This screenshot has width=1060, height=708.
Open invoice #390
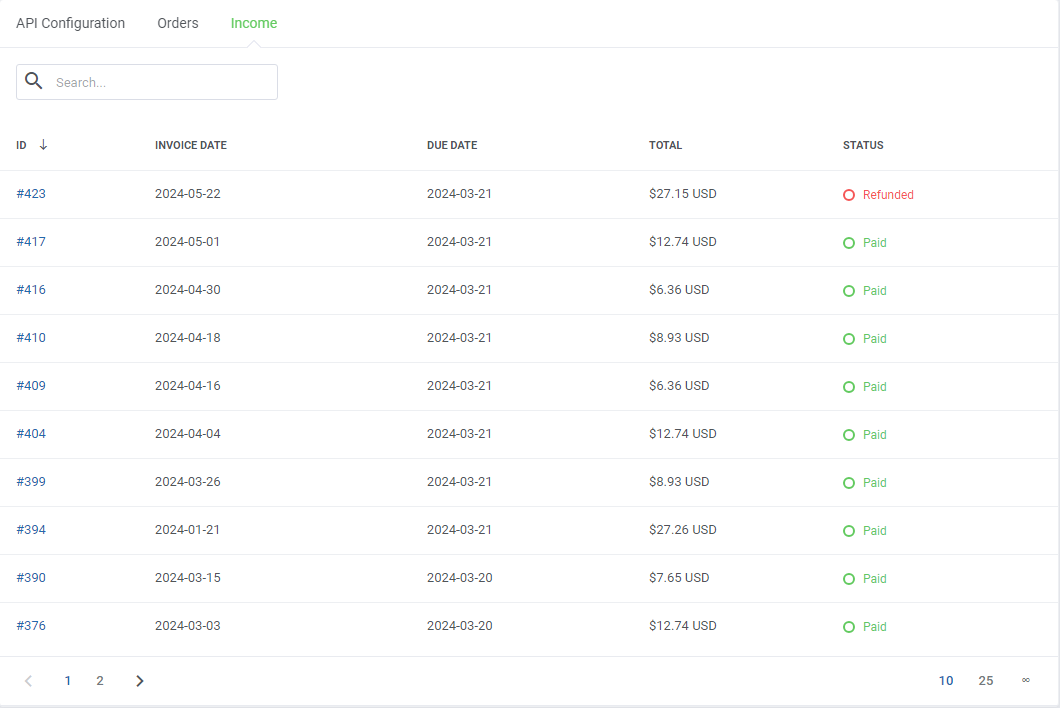(x=31, y=577)
